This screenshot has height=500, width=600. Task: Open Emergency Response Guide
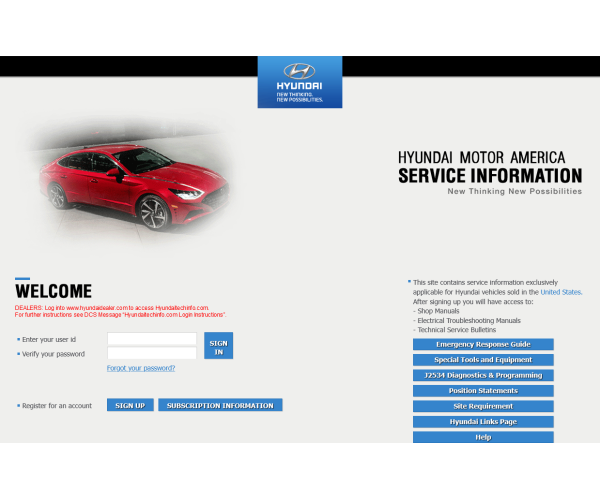pyautogui.click(x=483, y=344)
